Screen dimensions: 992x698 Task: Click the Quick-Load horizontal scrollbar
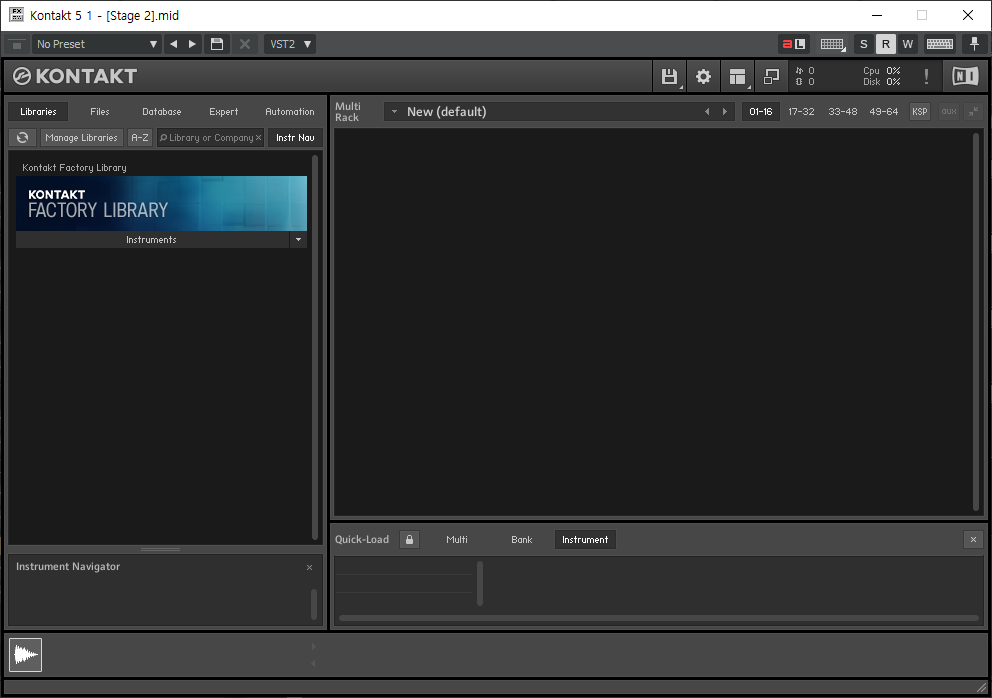point(659,618)
